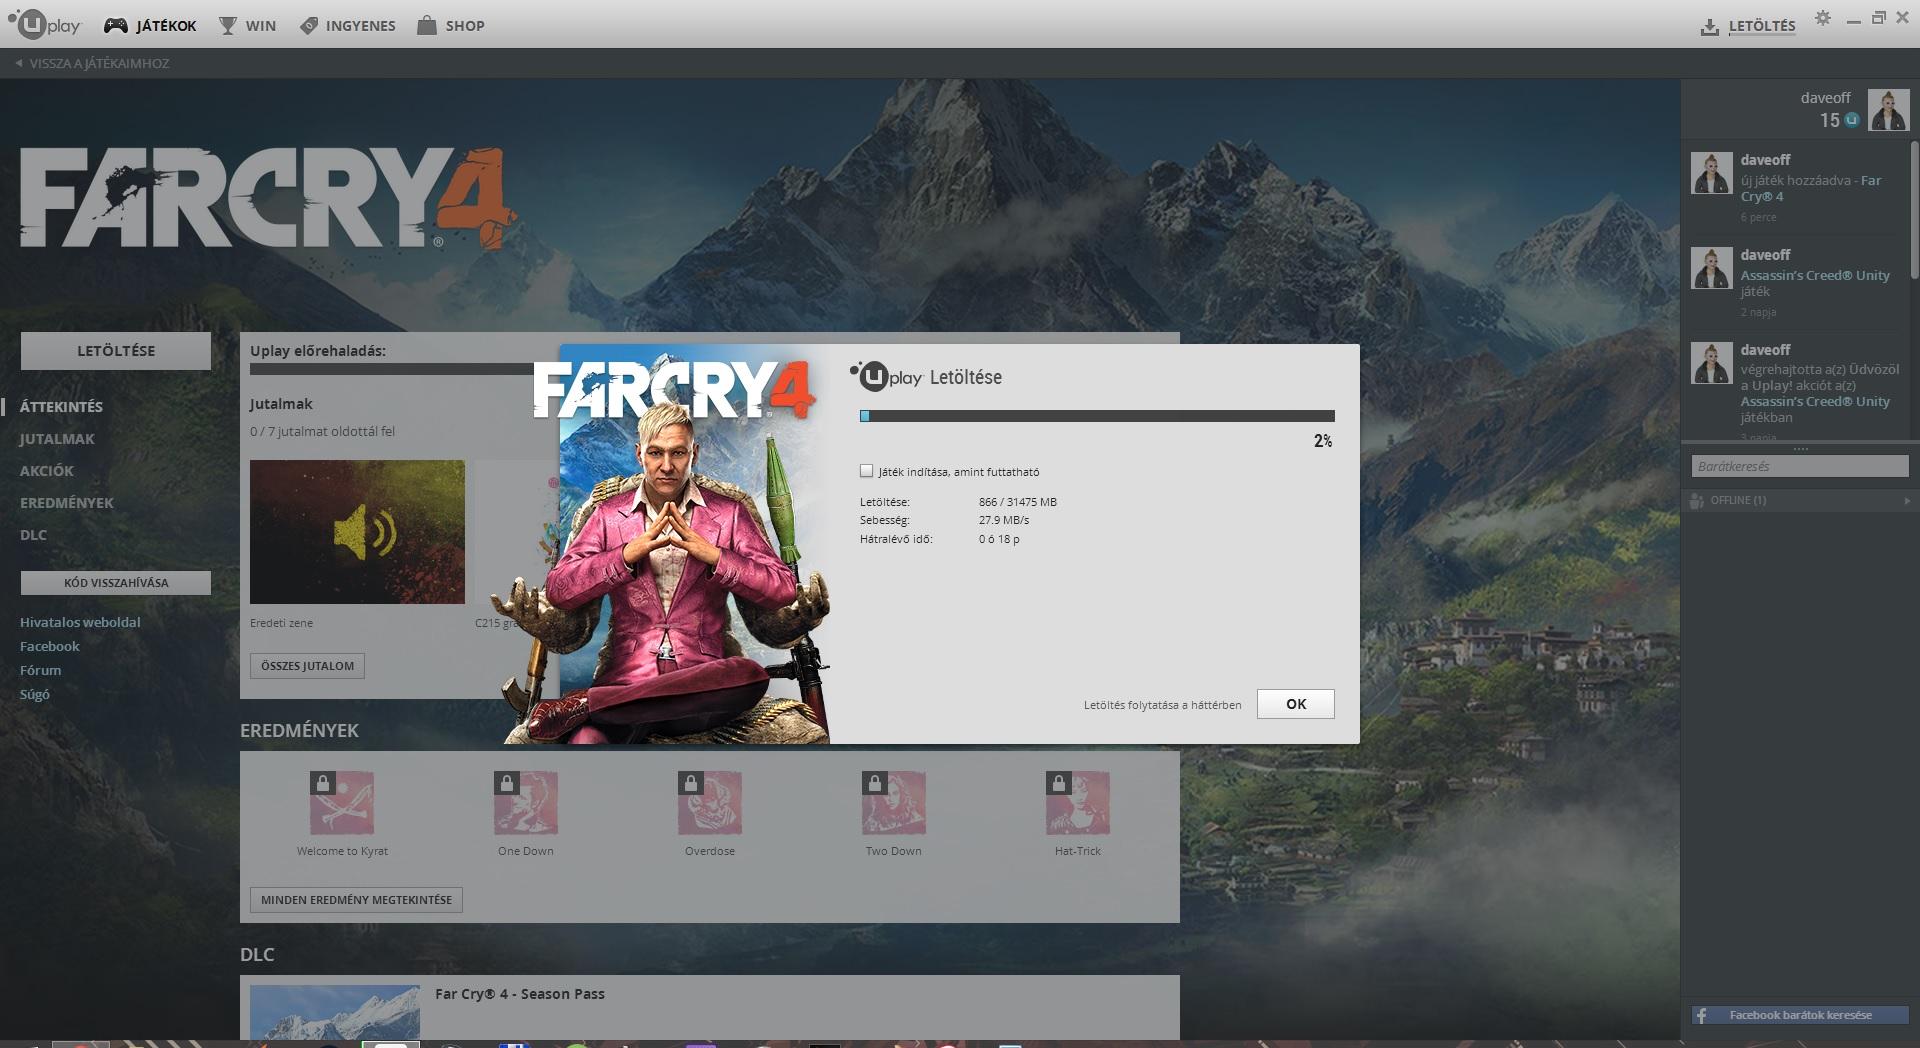Viewport: 1920px width, 1048px height.
Task: Click Season Pass DLC thumbnail
Action: tap(335, 1012)
